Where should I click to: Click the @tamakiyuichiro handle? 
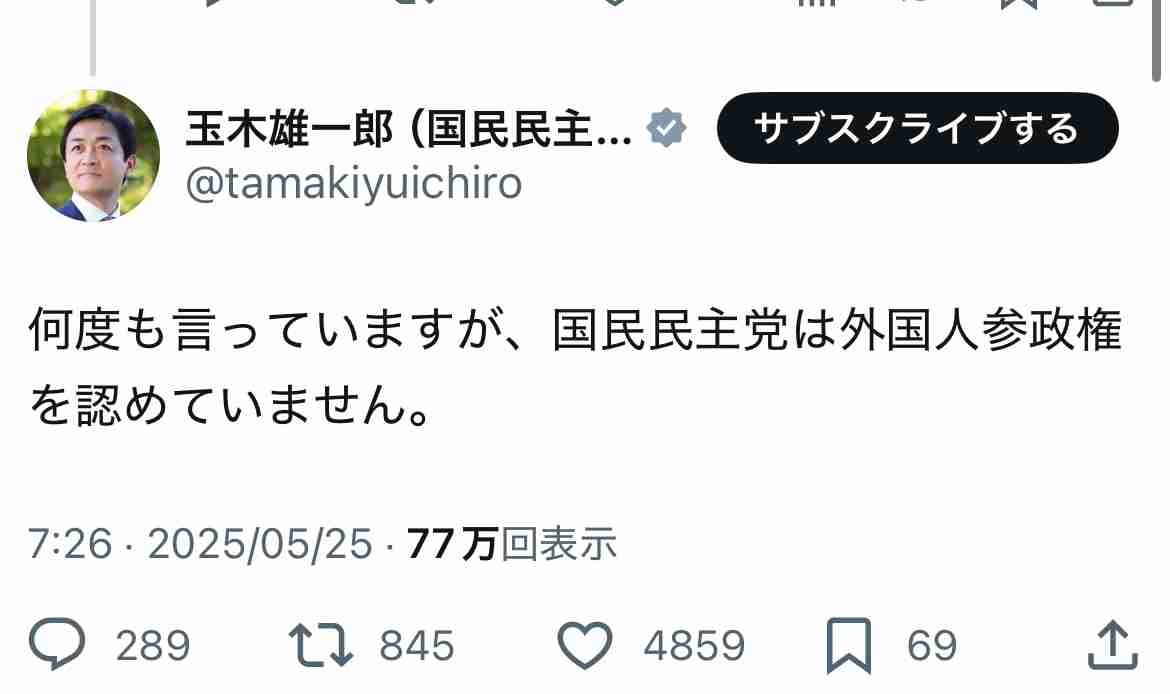tap(354, 184)
